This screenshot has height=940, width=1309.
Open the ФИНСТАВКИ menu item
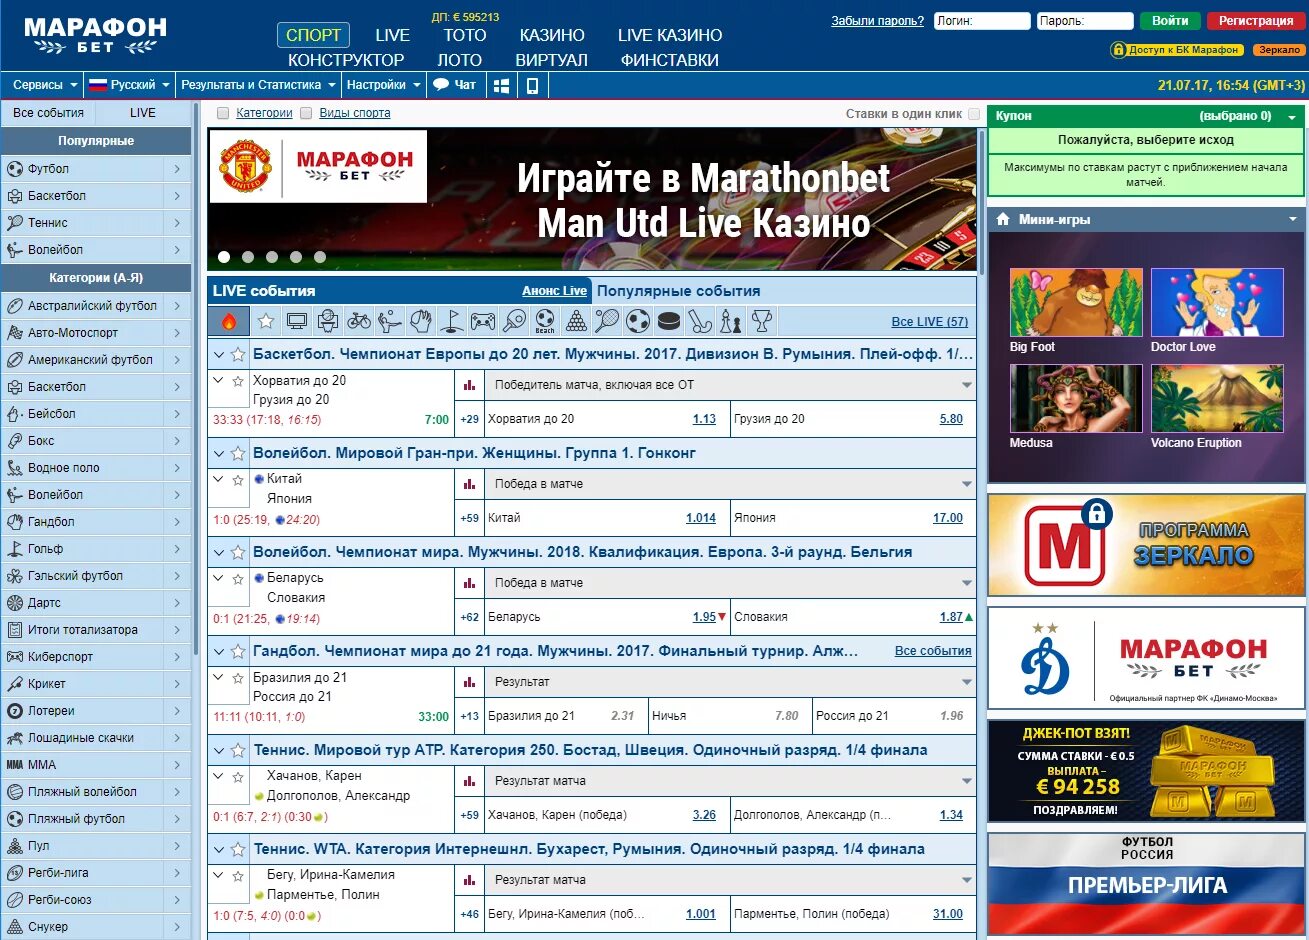point(670,60)
